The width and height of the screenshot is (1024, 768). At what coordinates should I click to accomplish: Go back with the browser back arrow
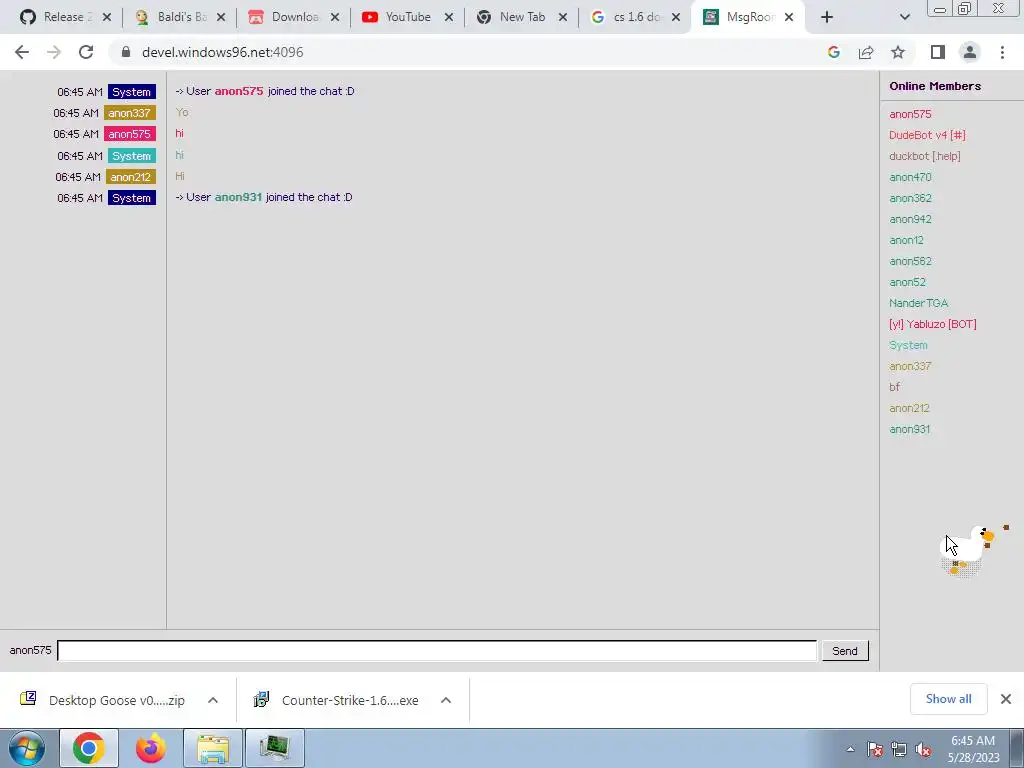click(x=22, y=52)
